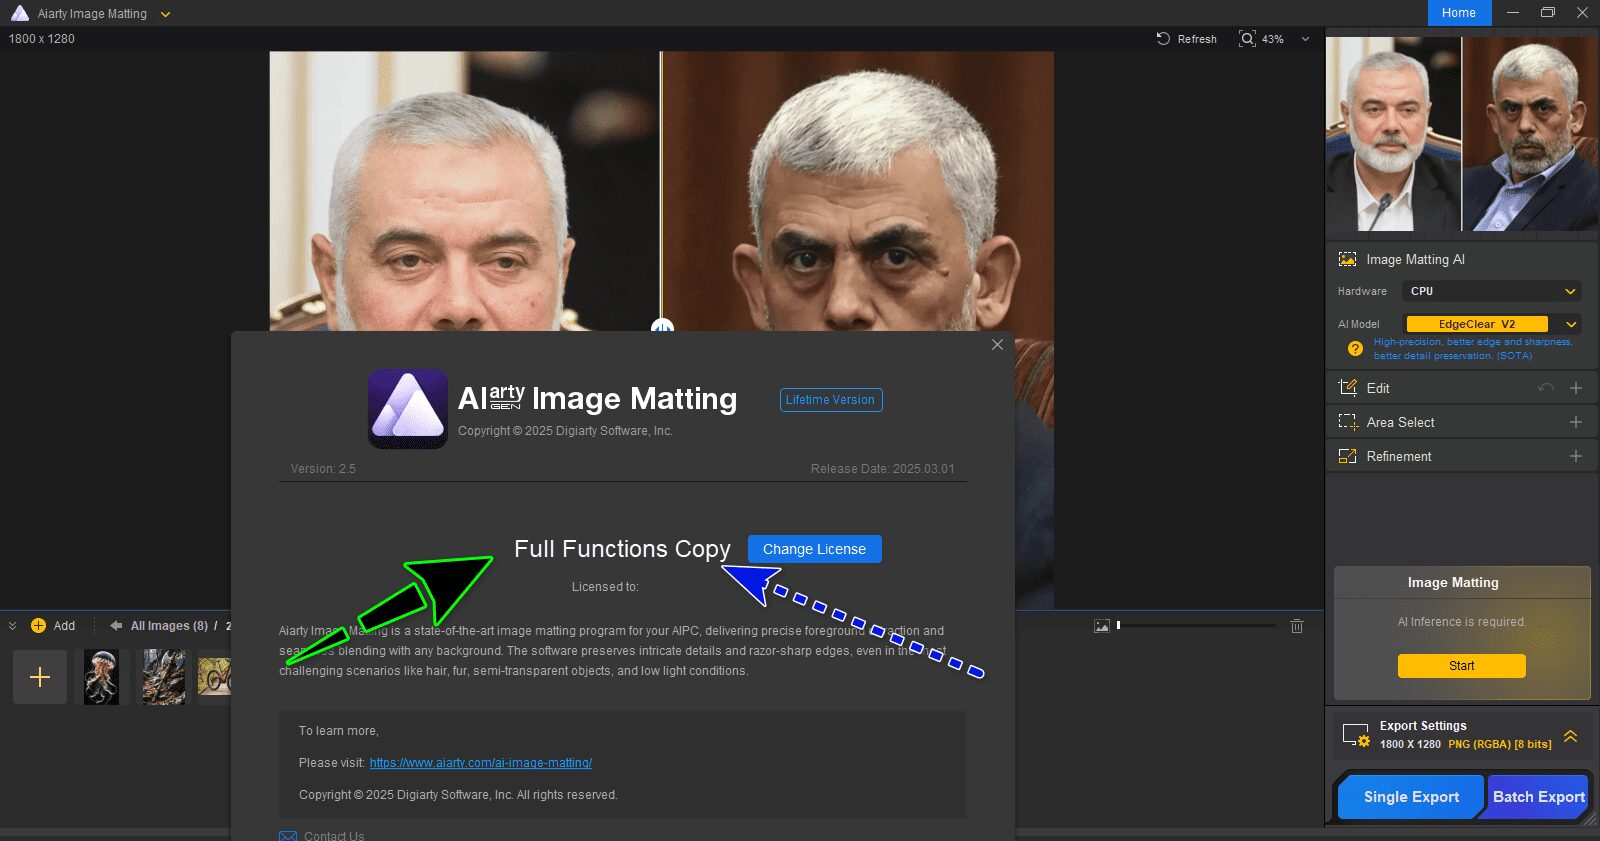1600x841 pixels.
Task: Click the yellow question mark help icon
Action: 1355,349
